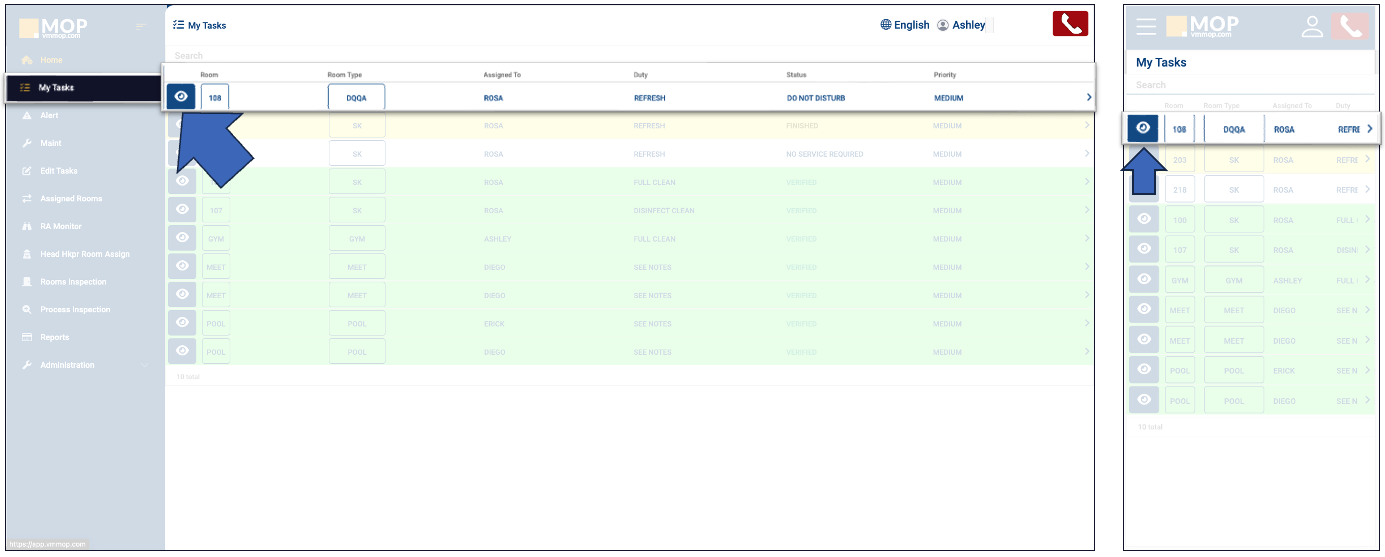
Task: Open Rooms Inspection page from sidebar
Action: click(x=72, y=282)
